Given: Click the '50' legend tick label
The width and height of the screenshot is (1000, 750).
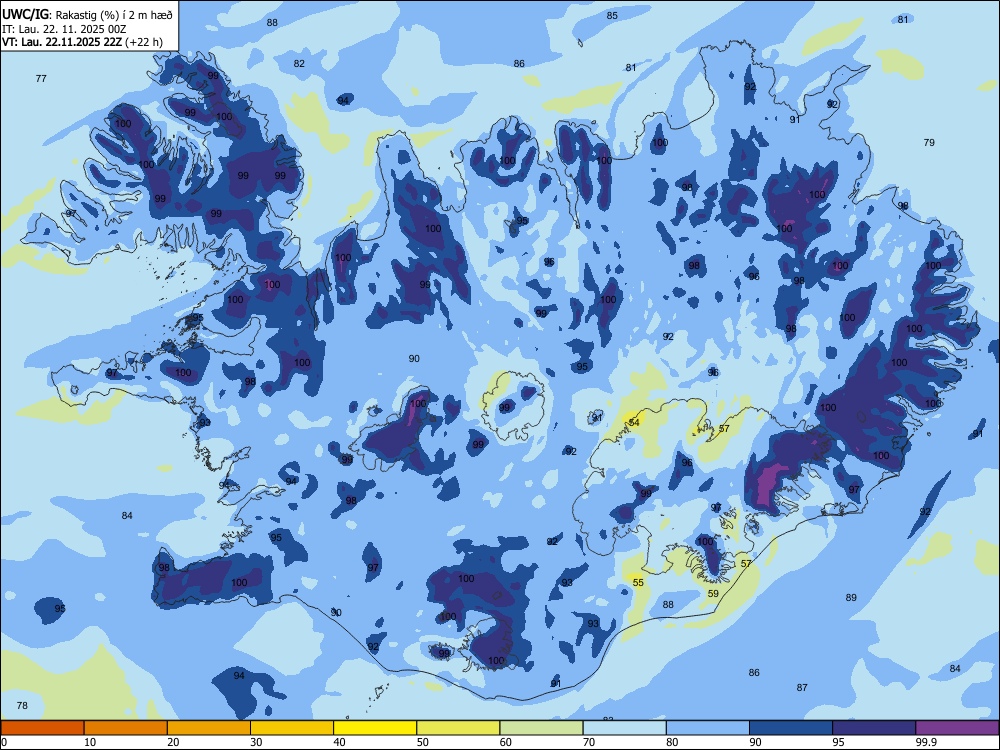Looking at the screenshot, I should tap(423, 742).
